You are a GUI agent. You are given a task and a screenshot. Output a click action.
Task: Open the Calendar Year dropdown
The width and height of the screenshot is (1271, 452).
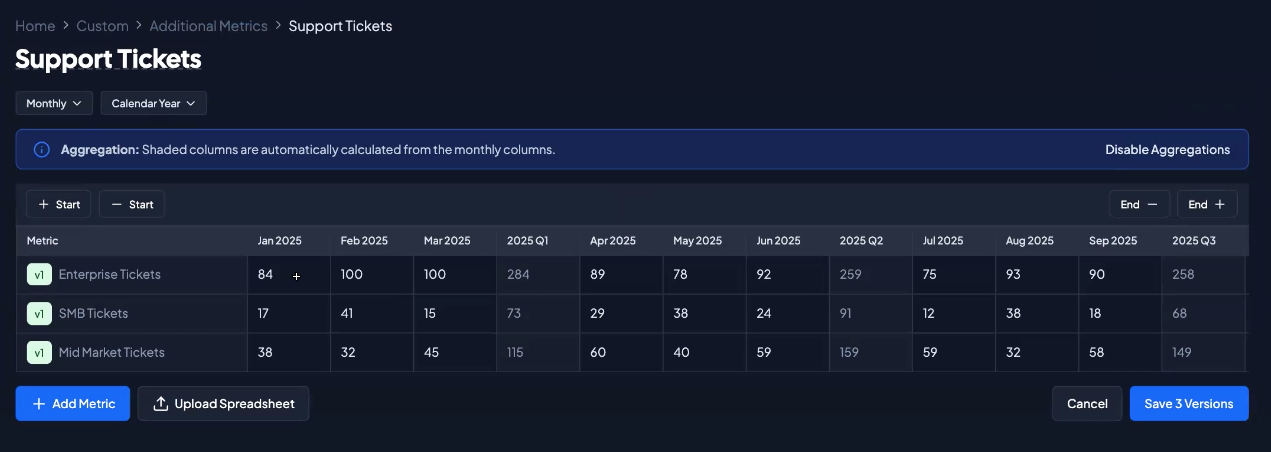[153, 103]
